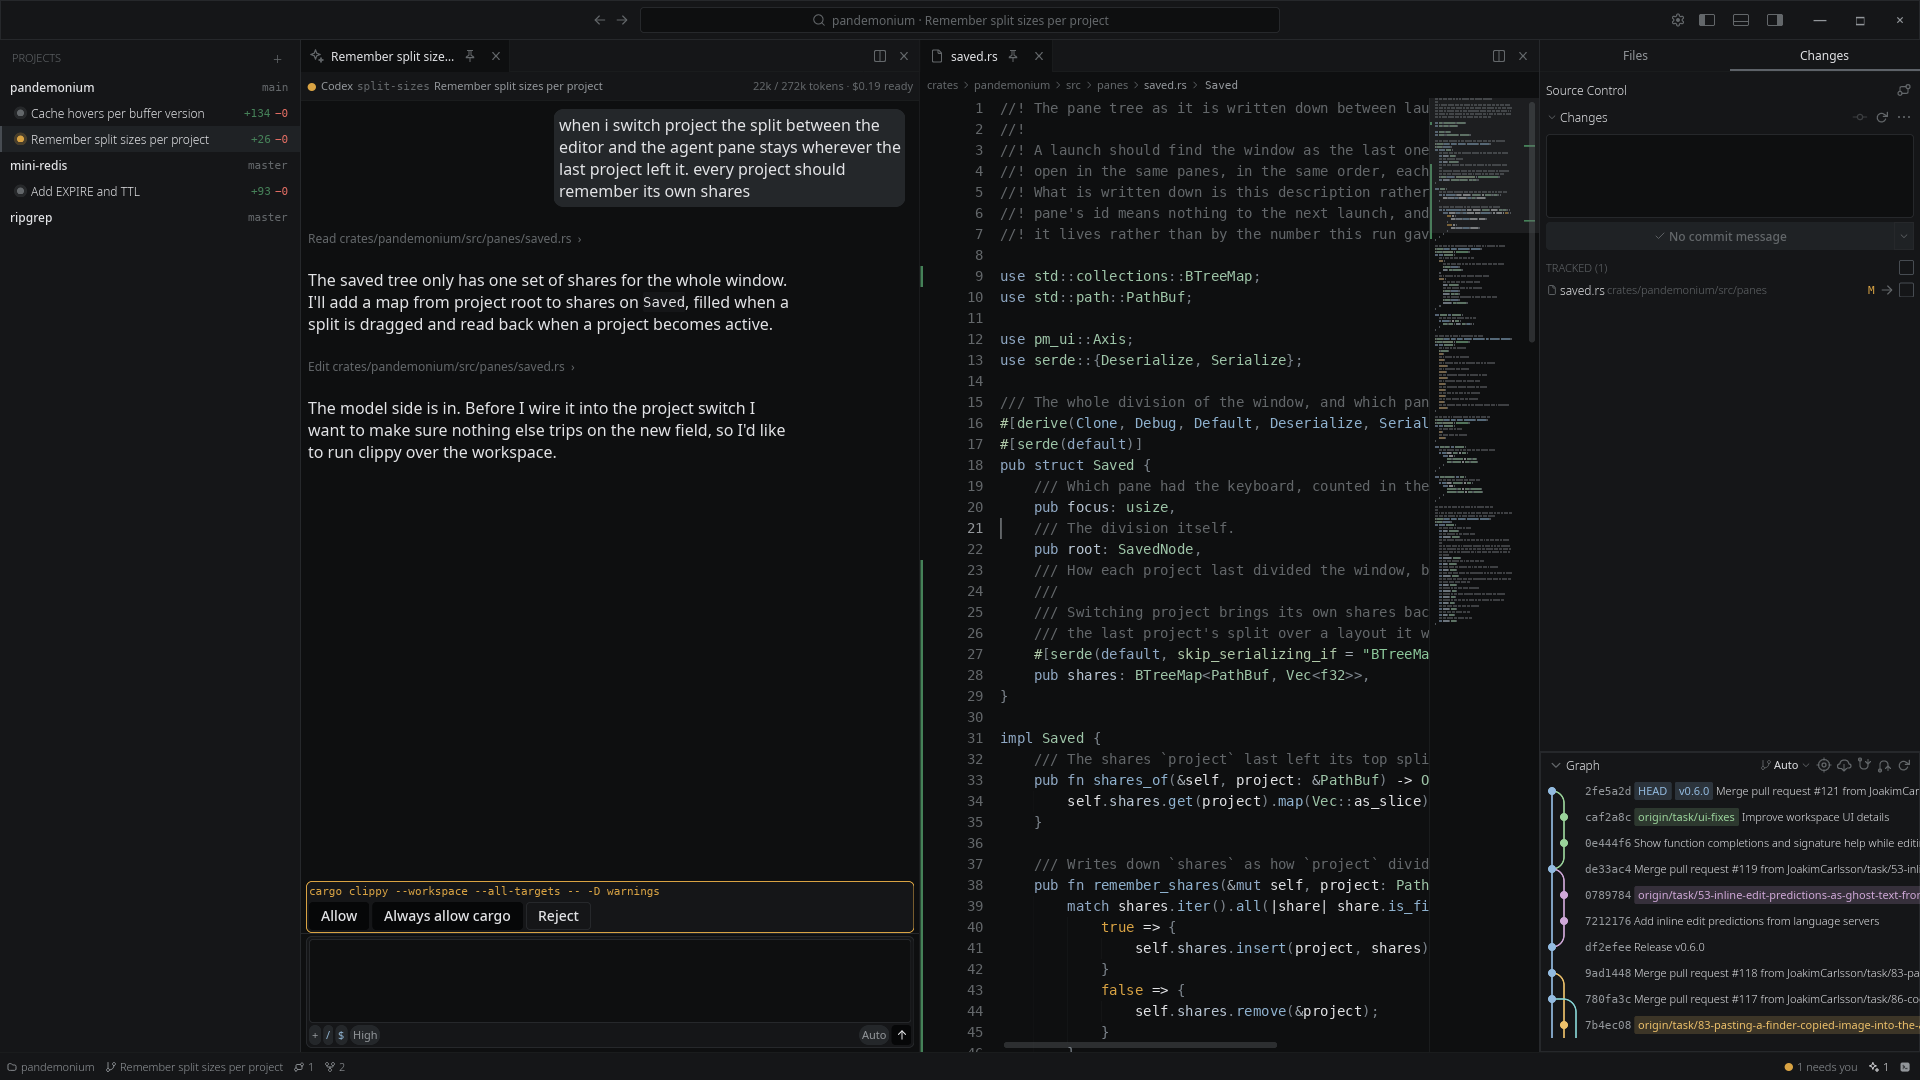Send the prompt with the up arrow button
Screen dimensions: 1920x1080
902,1035
